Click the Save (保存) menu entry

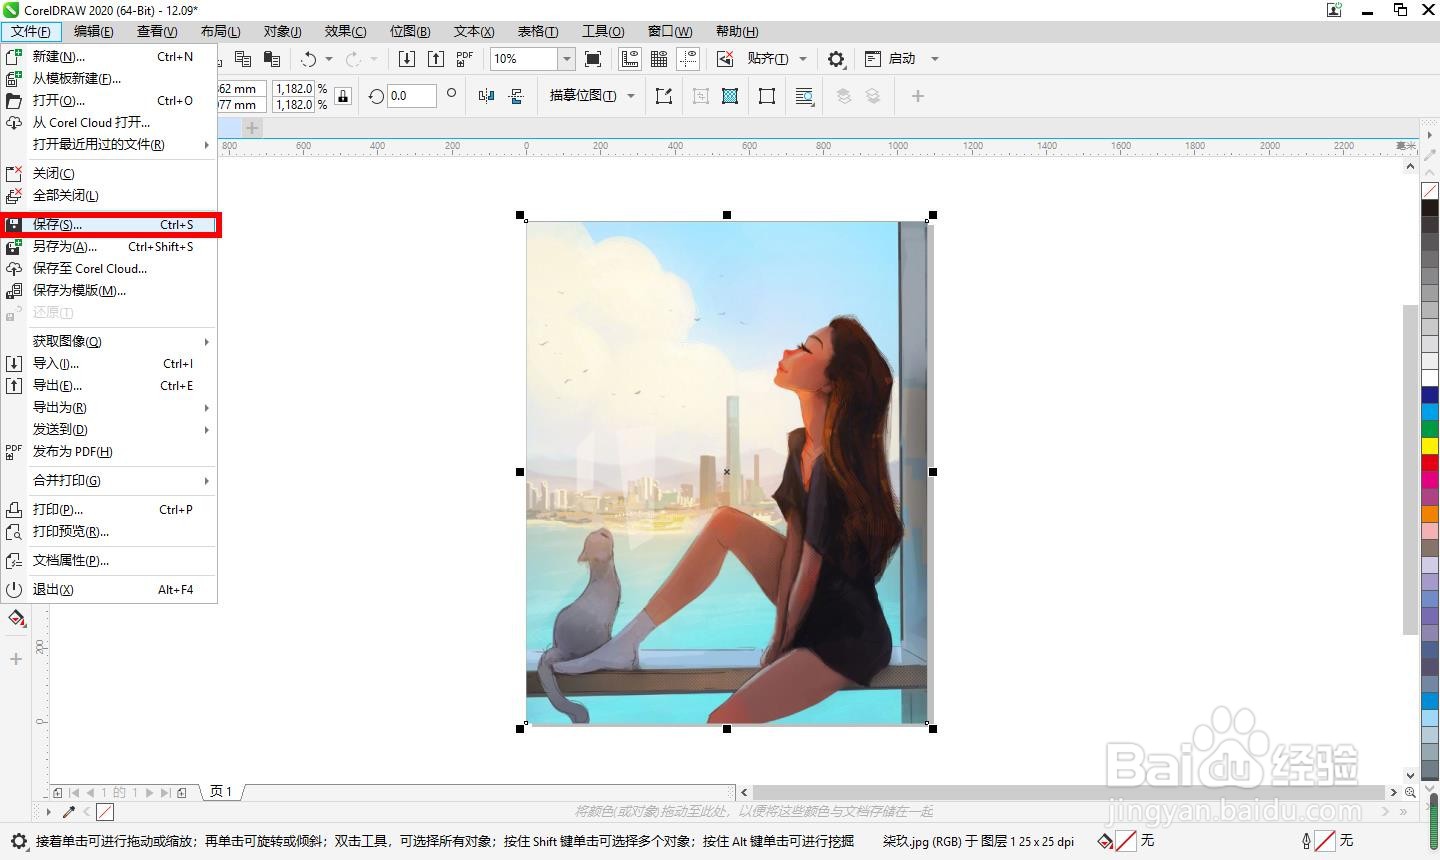coord(110,225)
